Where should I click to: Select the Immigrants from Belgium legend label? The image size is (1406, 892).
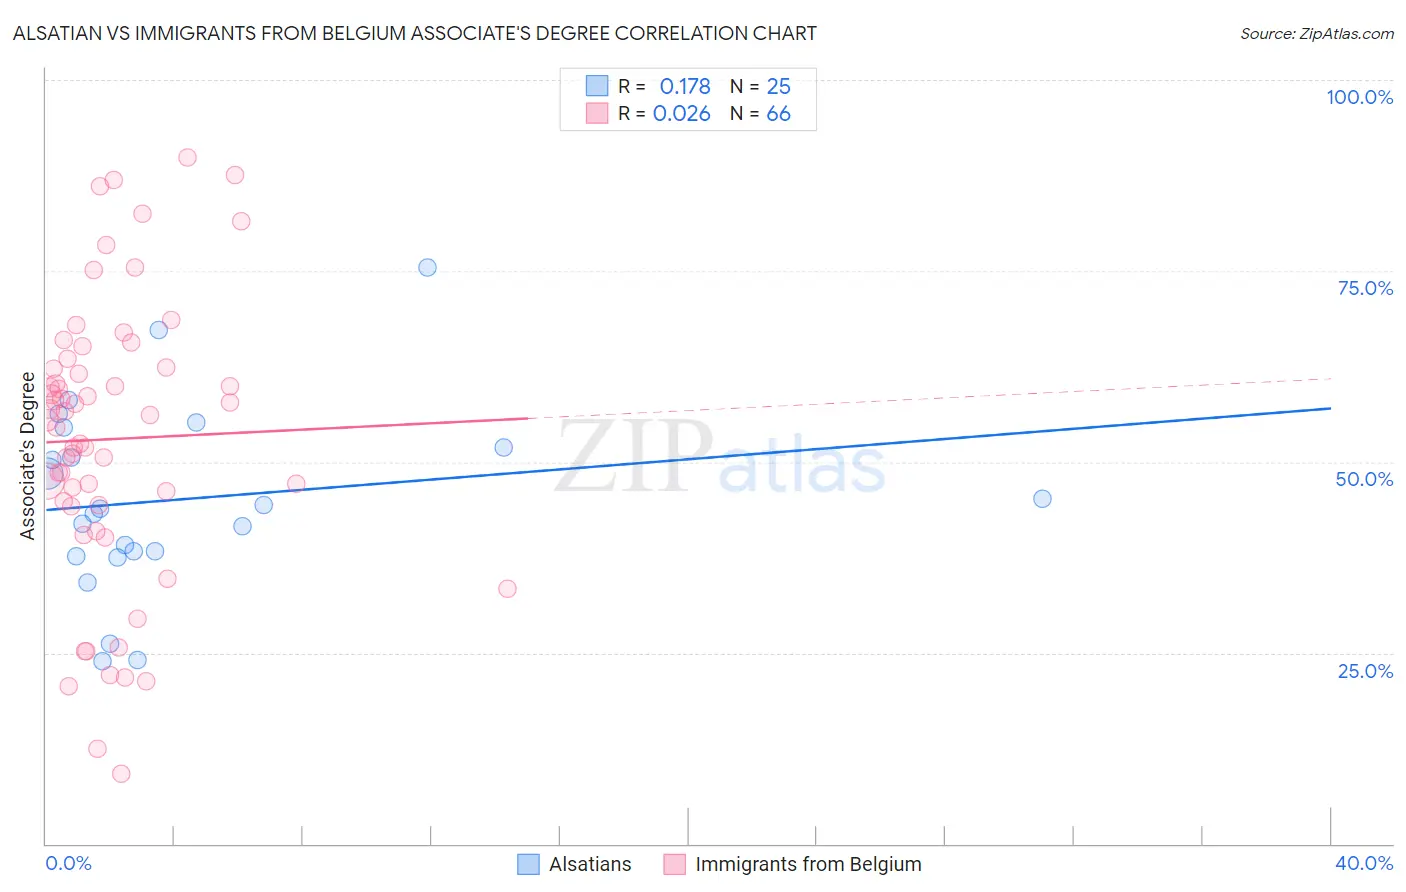808,864
